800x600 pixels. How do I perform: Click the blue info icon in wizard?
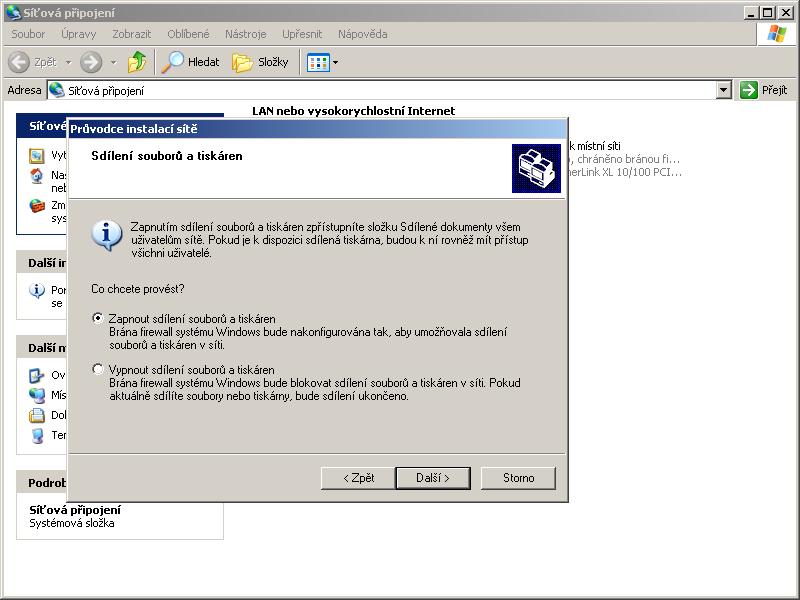[x=106, y=234]
